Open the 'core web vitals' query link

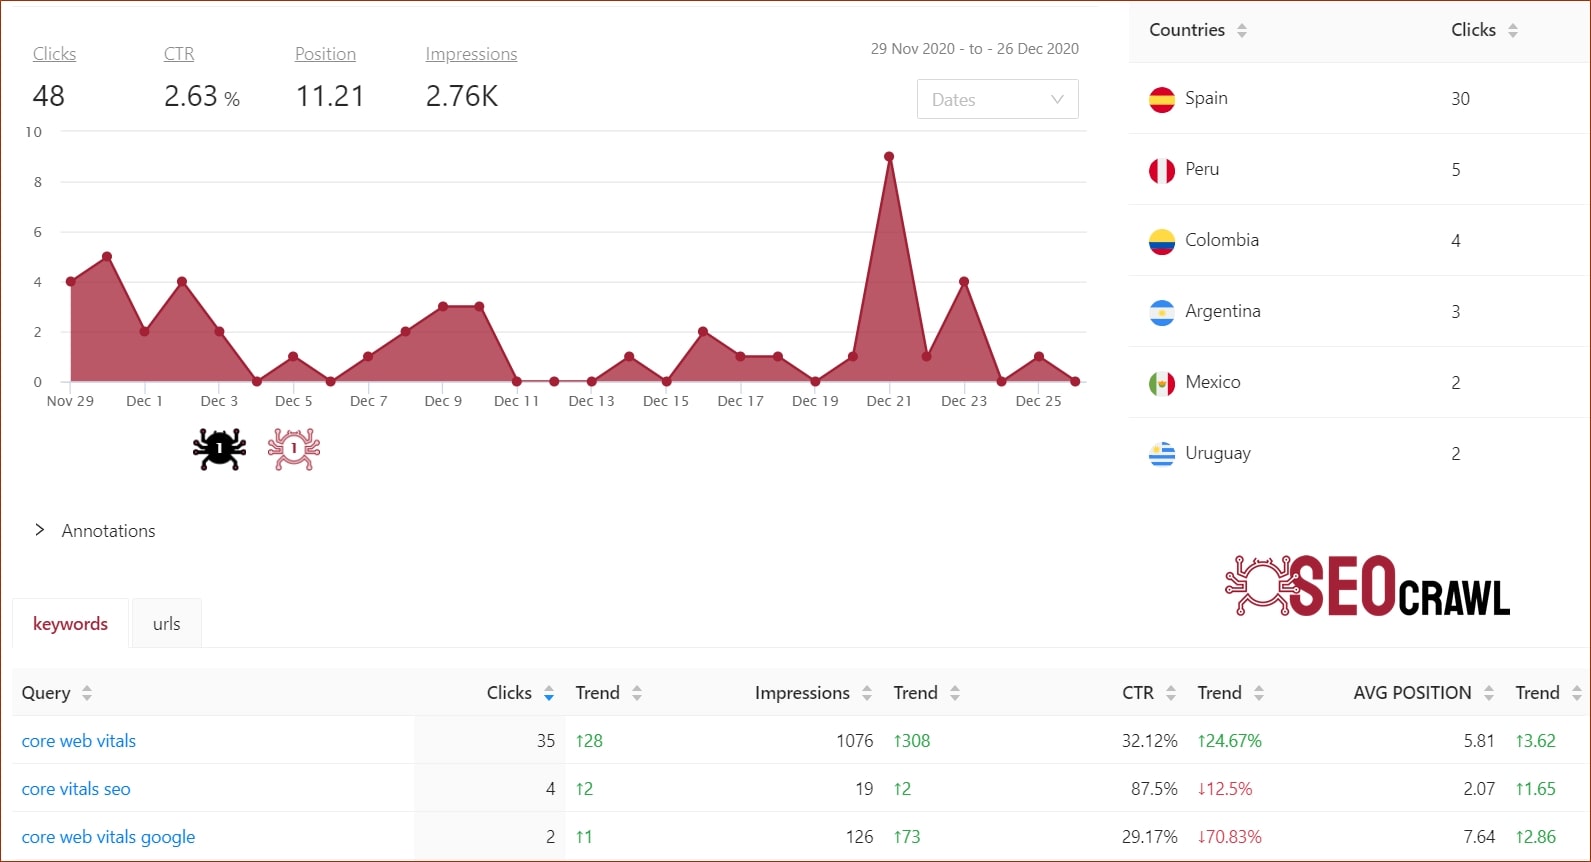[79, 741]
